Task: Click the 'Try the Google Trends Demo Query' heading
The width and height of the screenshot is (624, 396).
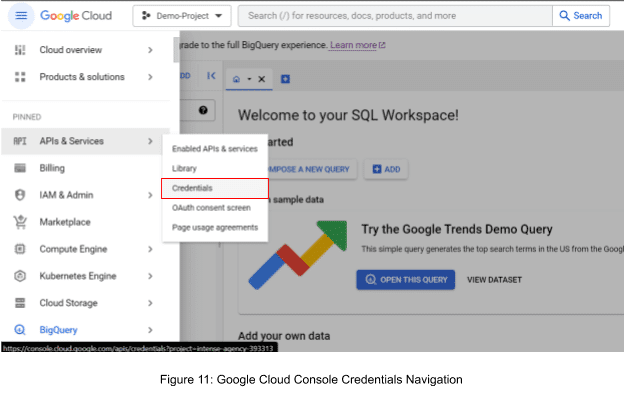Action: (x=457, y=229)
